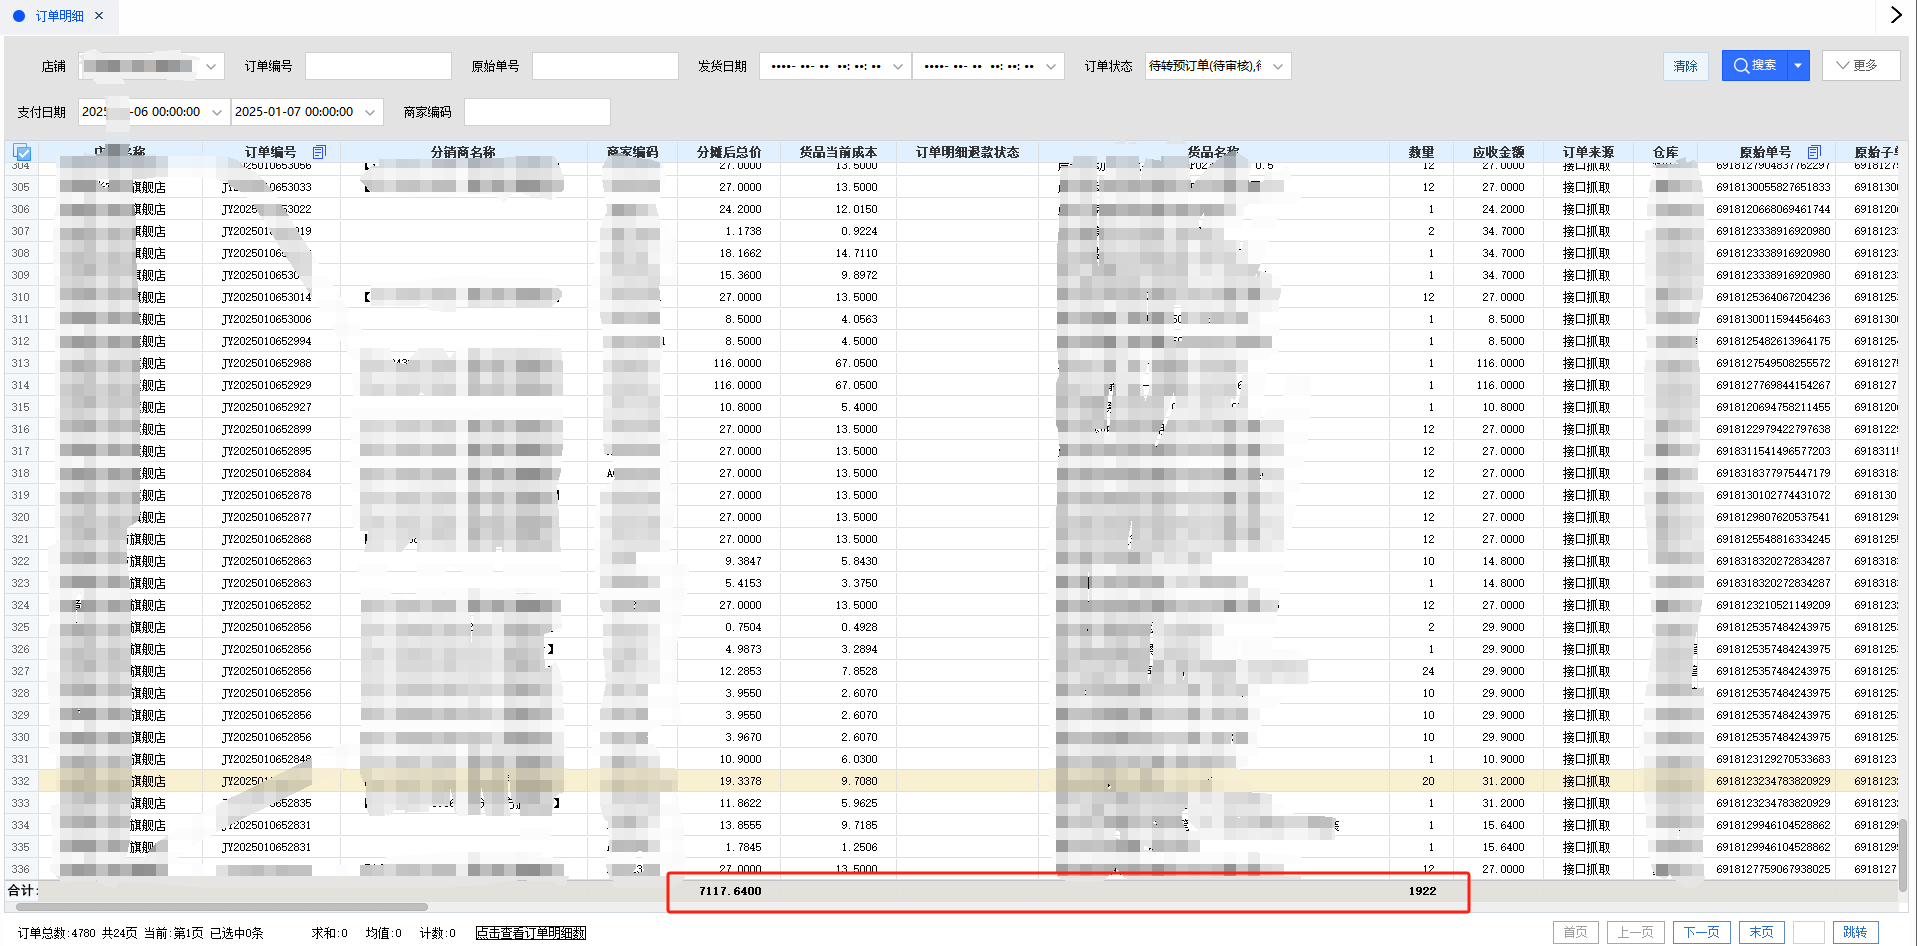Viewport: 1917px width, 946px height.
Task: Expand the 更多 more filters option
Action: pyautogui.click(x=1859, y=66)
